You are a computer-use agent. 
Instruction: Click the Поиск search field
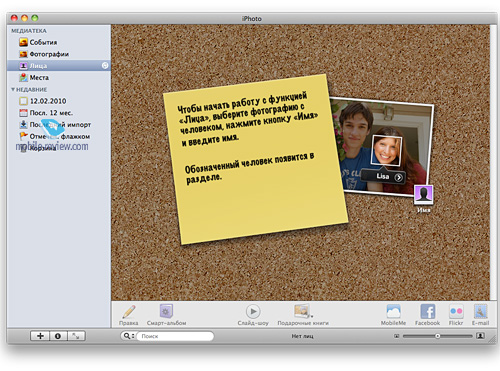click(x=175, y=336)
